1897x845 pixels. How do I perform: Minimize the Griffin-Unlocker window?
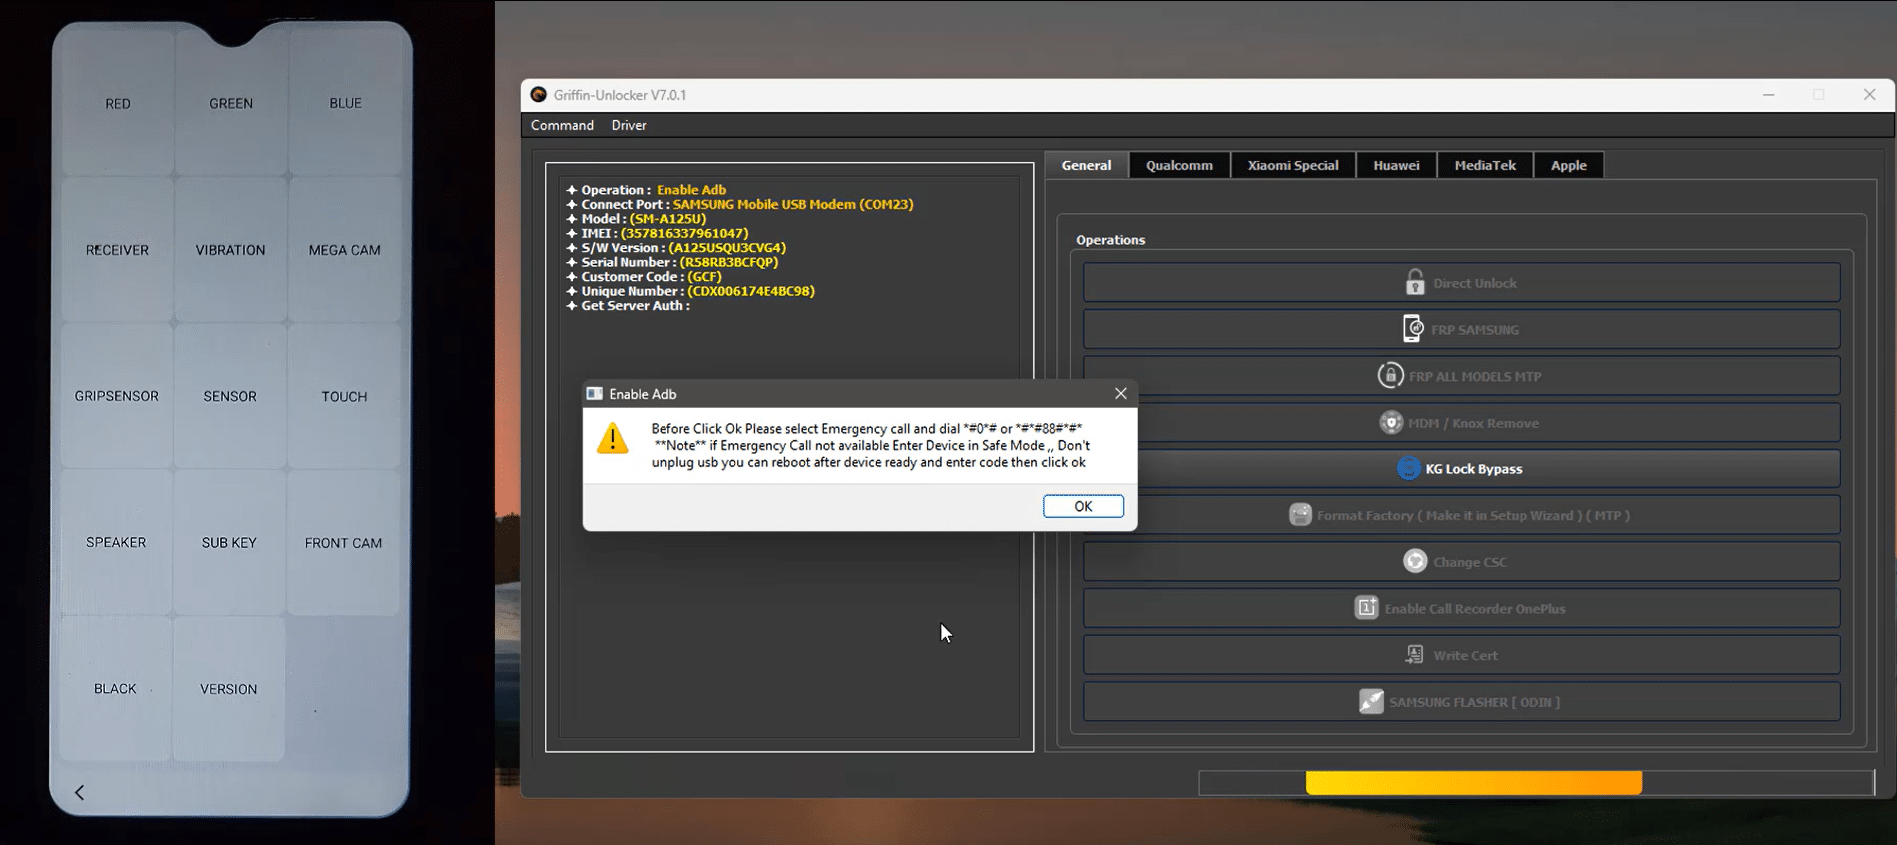pyautogui.click(x=1768, y=95)
